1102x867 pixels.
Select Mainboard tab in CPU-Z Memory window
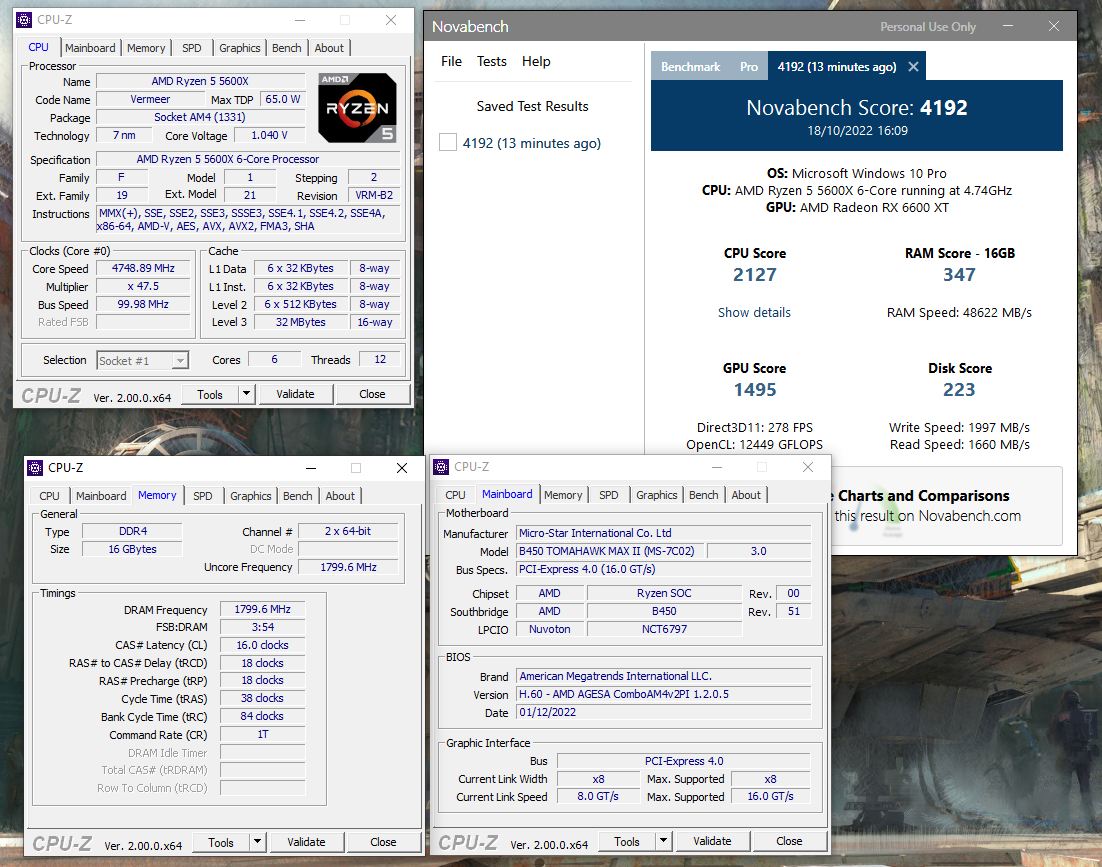[x=101, y=496]
